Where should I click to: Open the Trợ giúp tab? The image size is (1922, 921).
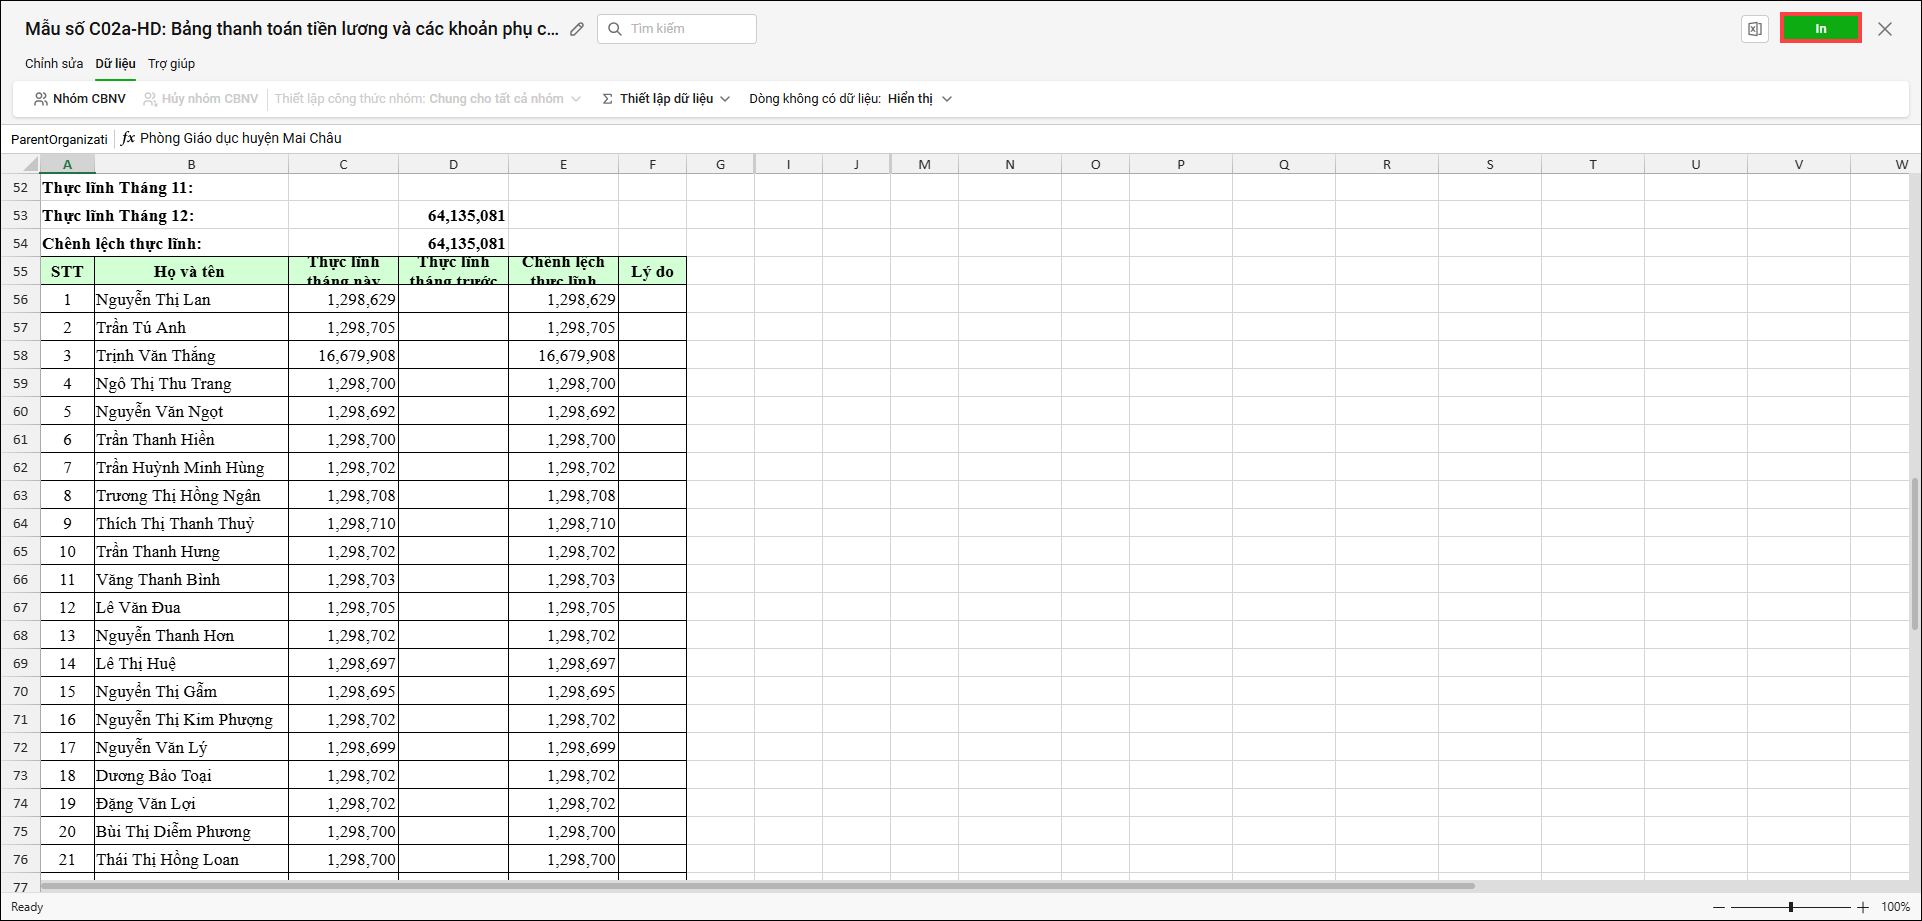click(171, 64)
